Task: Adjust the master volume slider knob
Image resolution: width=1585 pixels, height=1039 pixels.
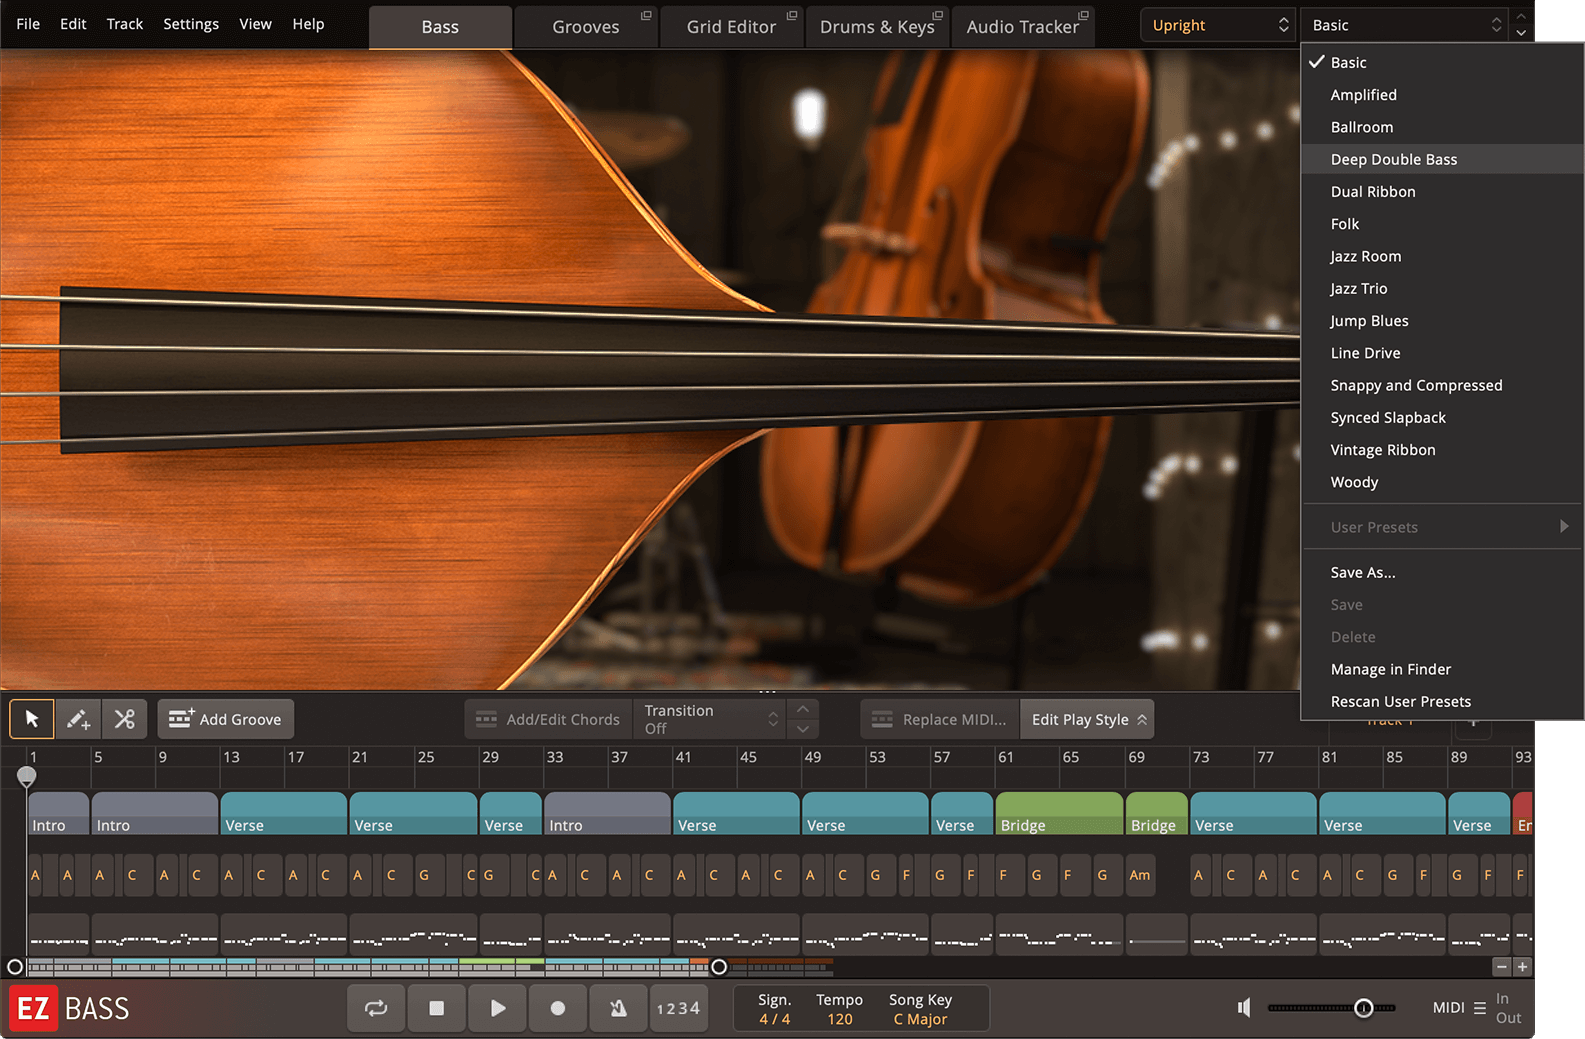Action: [1363, 1008]
